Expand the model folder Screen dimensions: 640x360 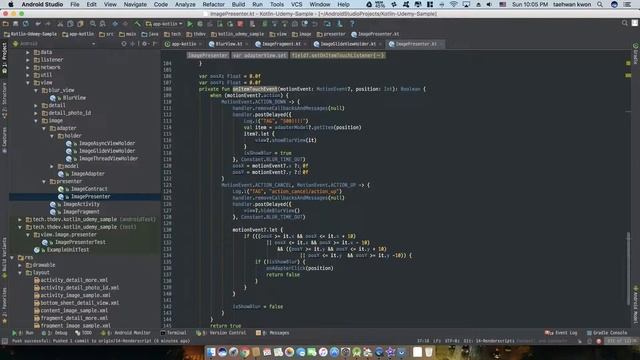point(52,166)
